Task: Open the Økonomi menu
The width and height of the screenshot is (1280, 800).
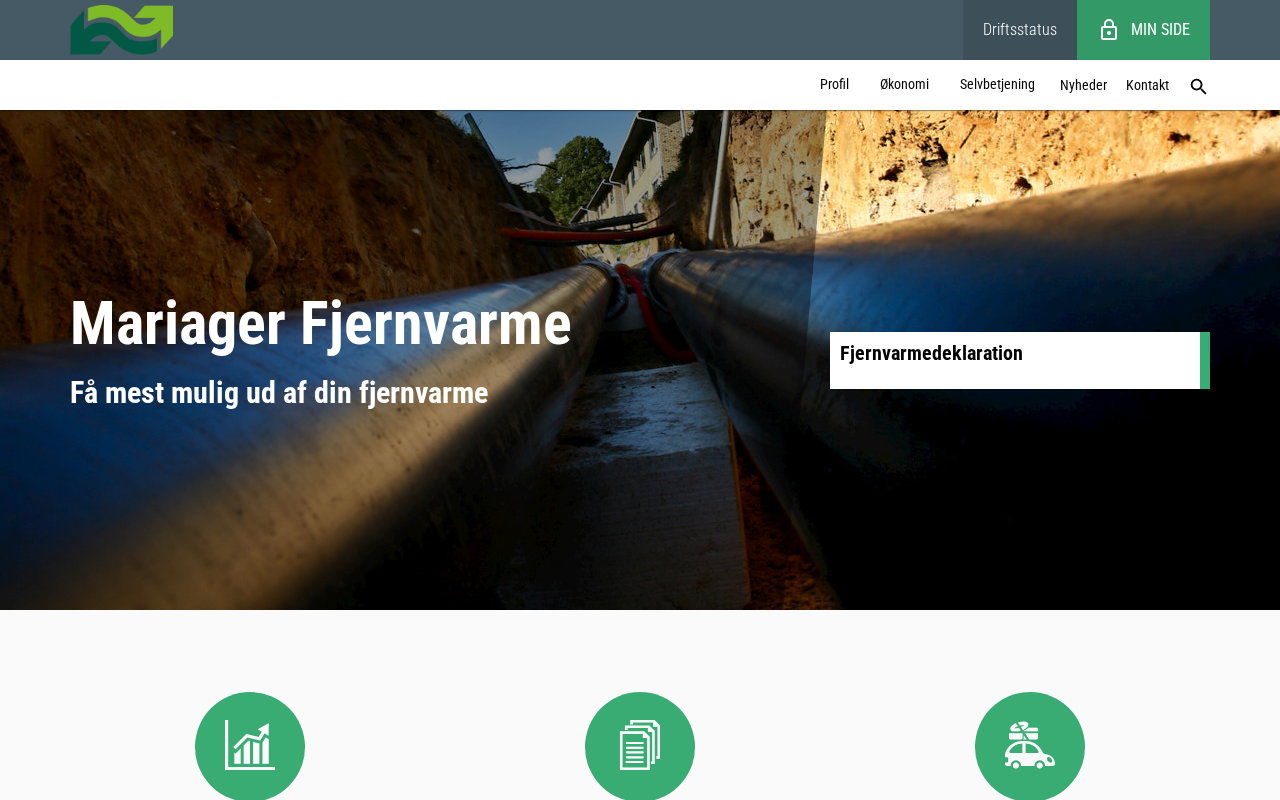Action: pyautogui.click(x=904, y=85)
